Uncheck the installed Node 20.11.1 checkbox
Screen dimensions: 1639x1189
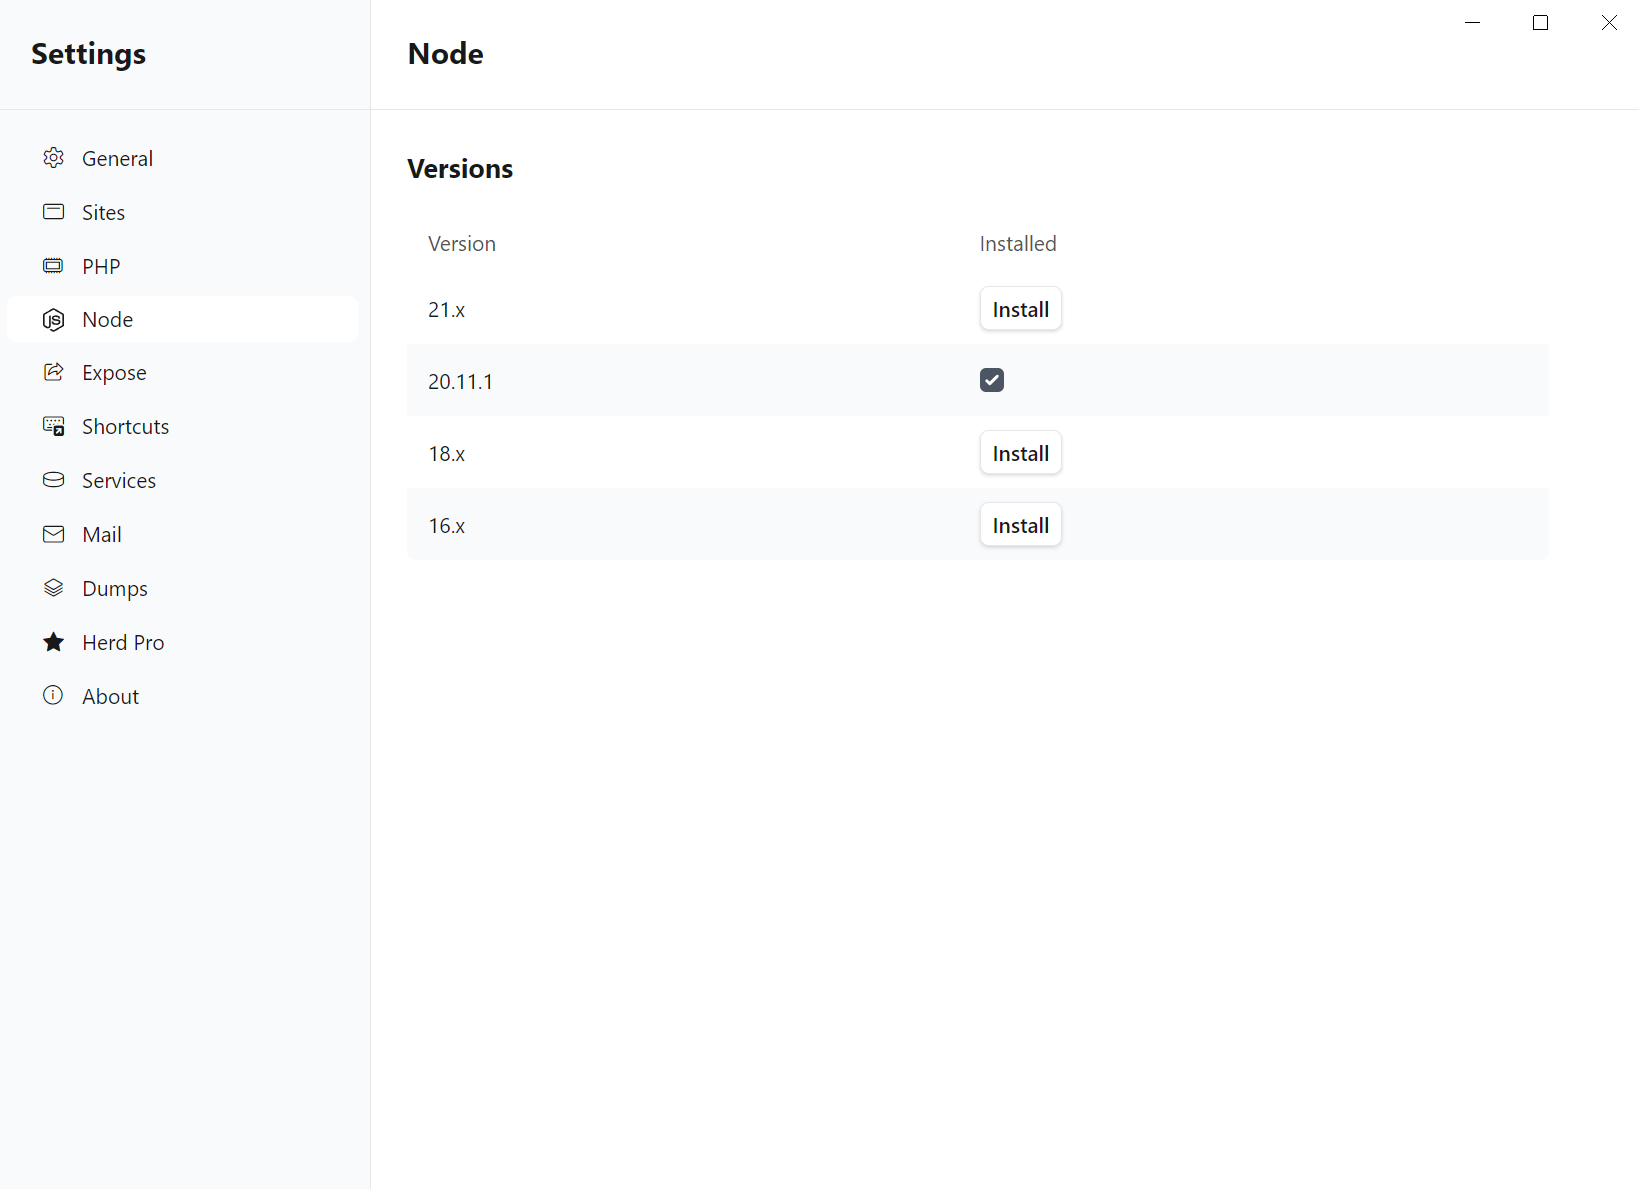point(991,380)
